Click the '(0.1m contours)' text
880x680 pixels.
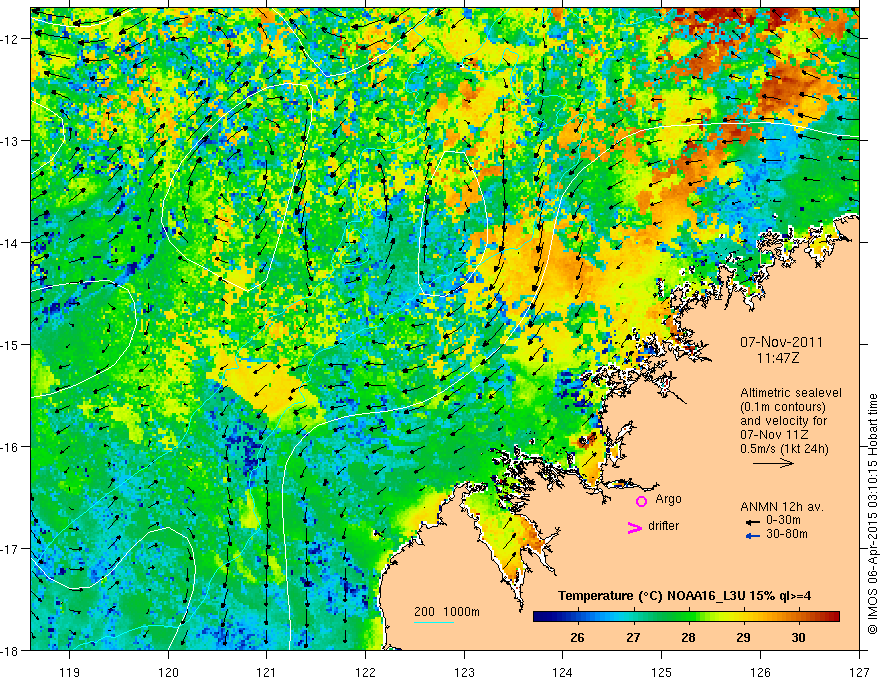[783, 407]
